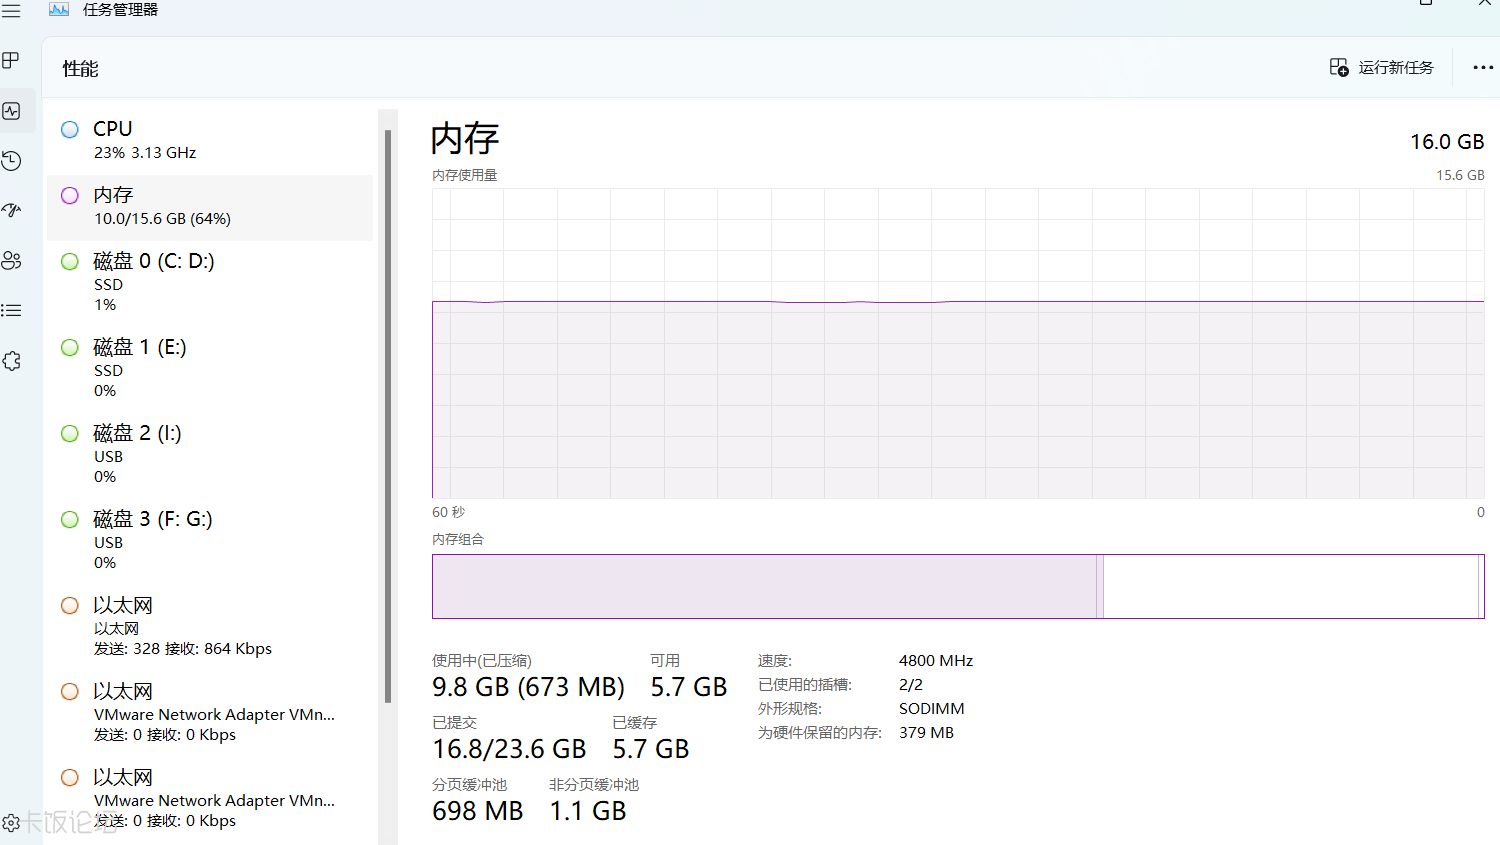Click the 分页缓冲池 698 MB value
The height and width of the screenshot is (845, 1500).
click(x=477, y=811)
